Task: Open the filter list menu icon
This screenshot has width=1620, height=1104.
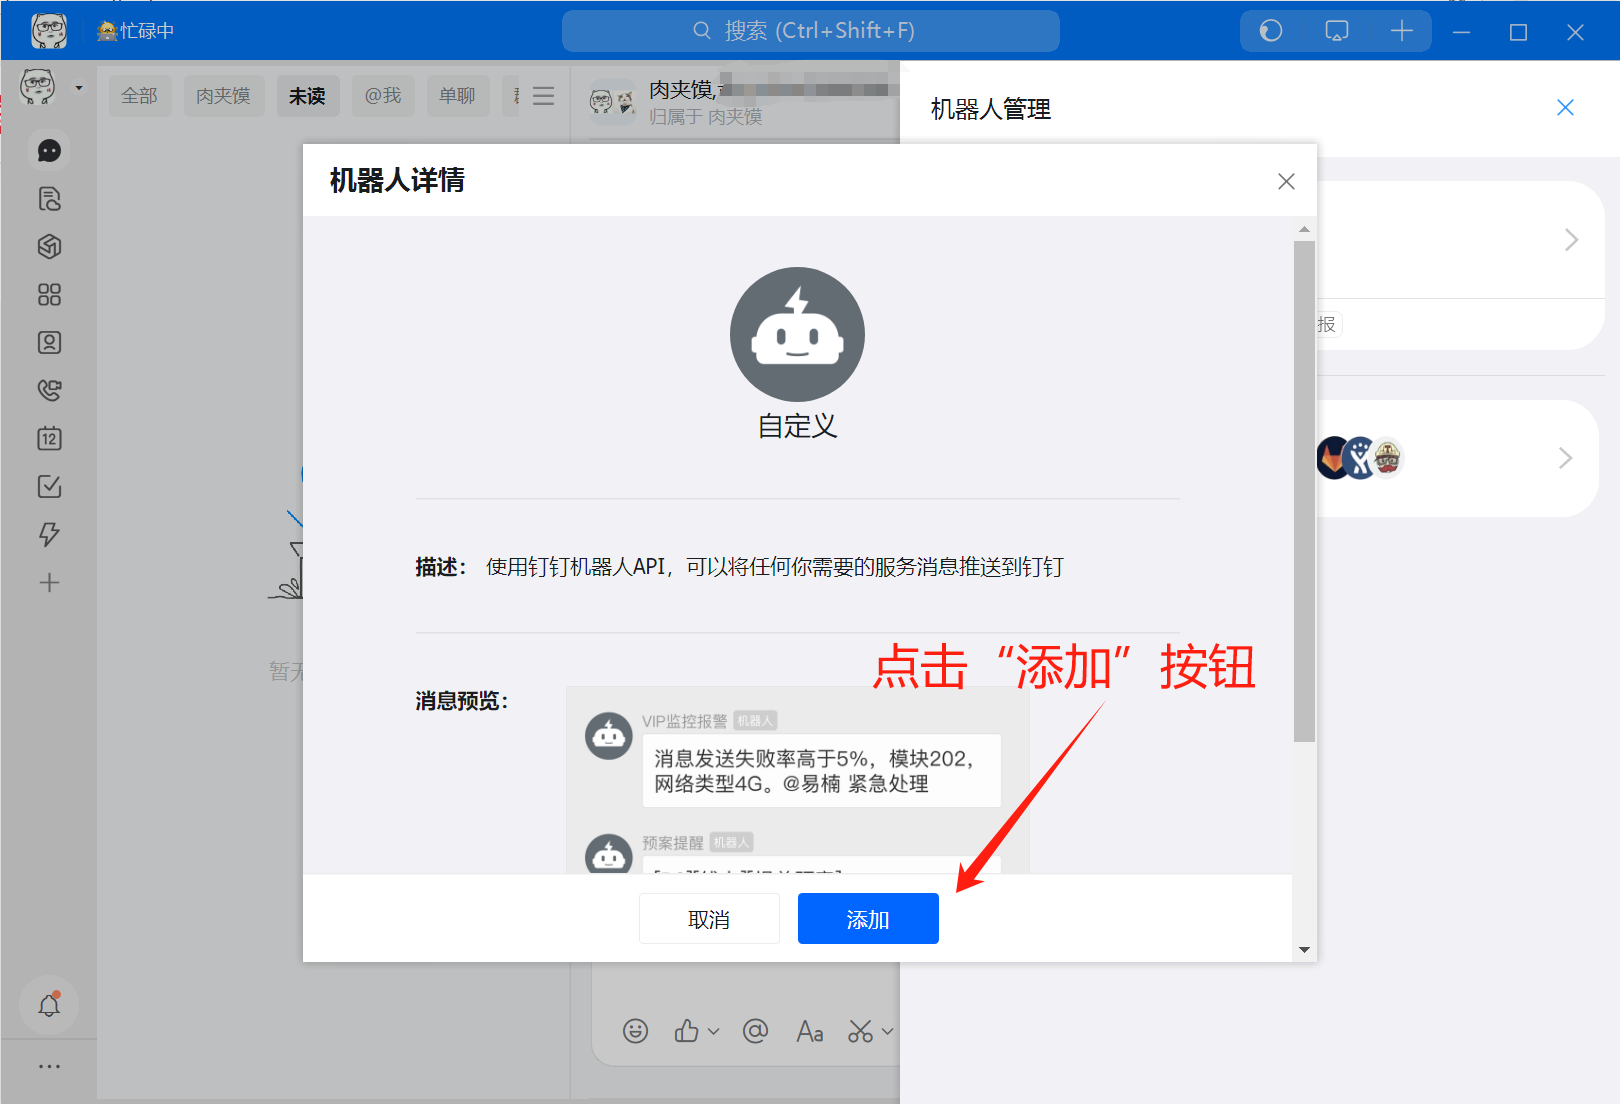Action: click(543, 96)
